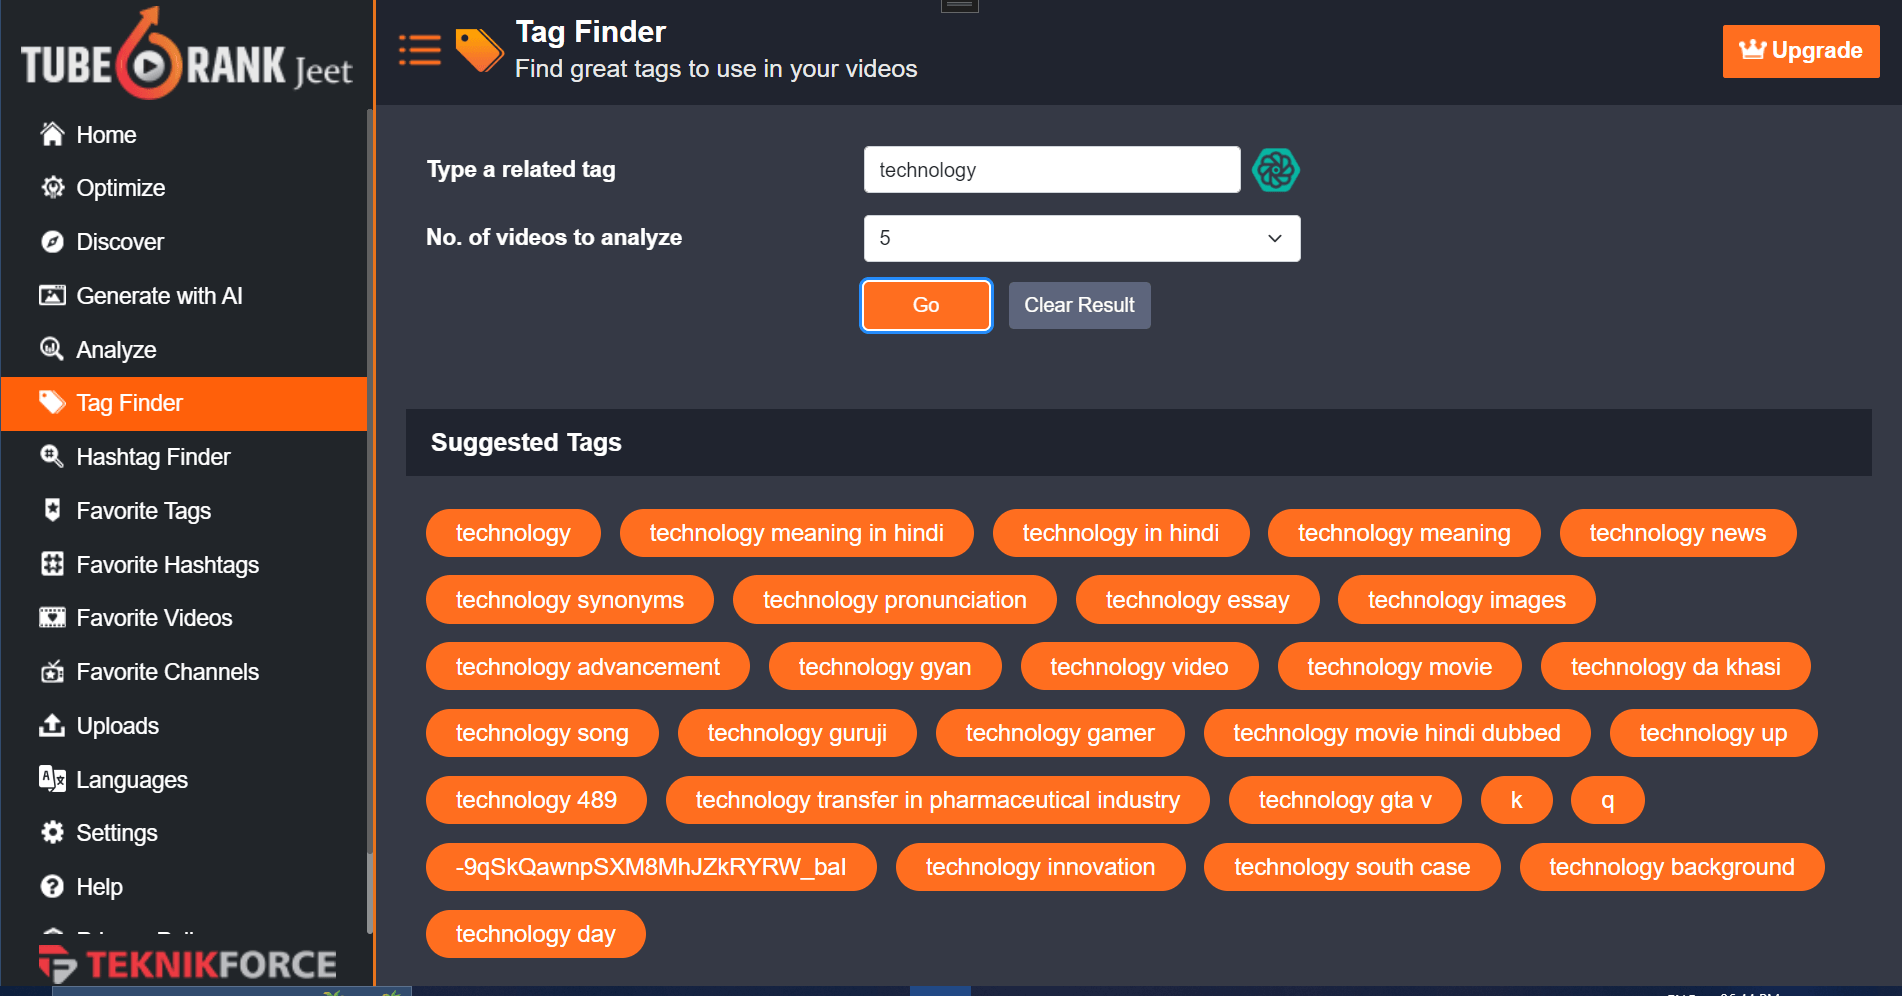Choose the 'technology movie' tag
This screenshot has width=1902, height=996.
(1399, 667)
